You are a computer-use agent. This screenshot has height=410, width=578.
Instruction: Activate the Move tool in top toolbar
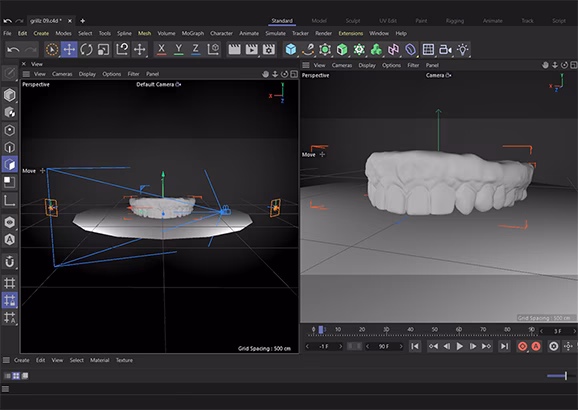pos(69,49)
